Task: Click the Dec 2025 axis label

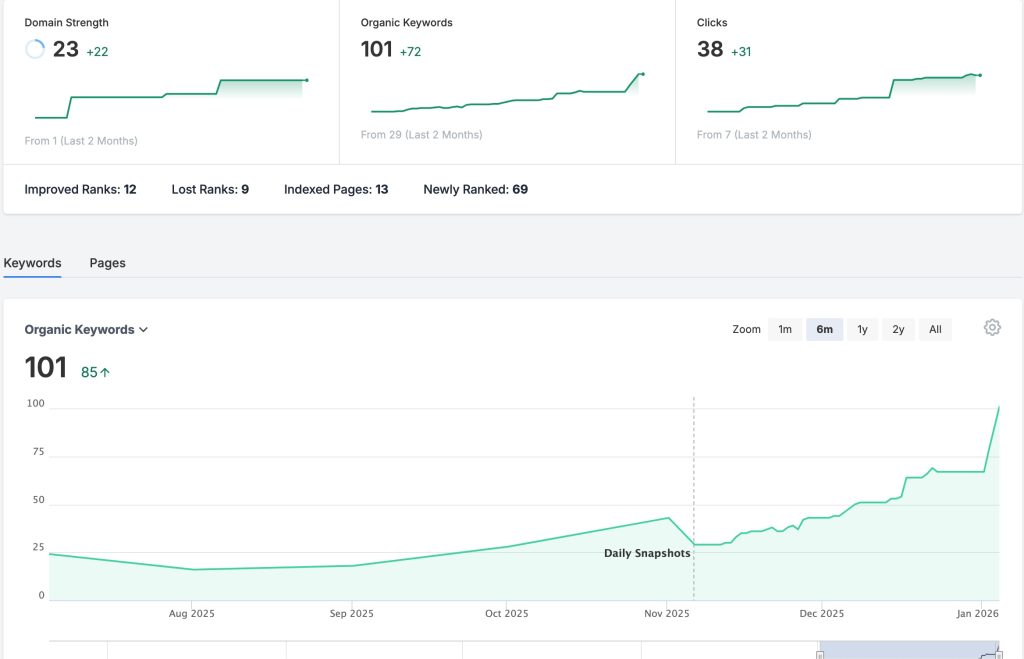Action: click(822, 613)
